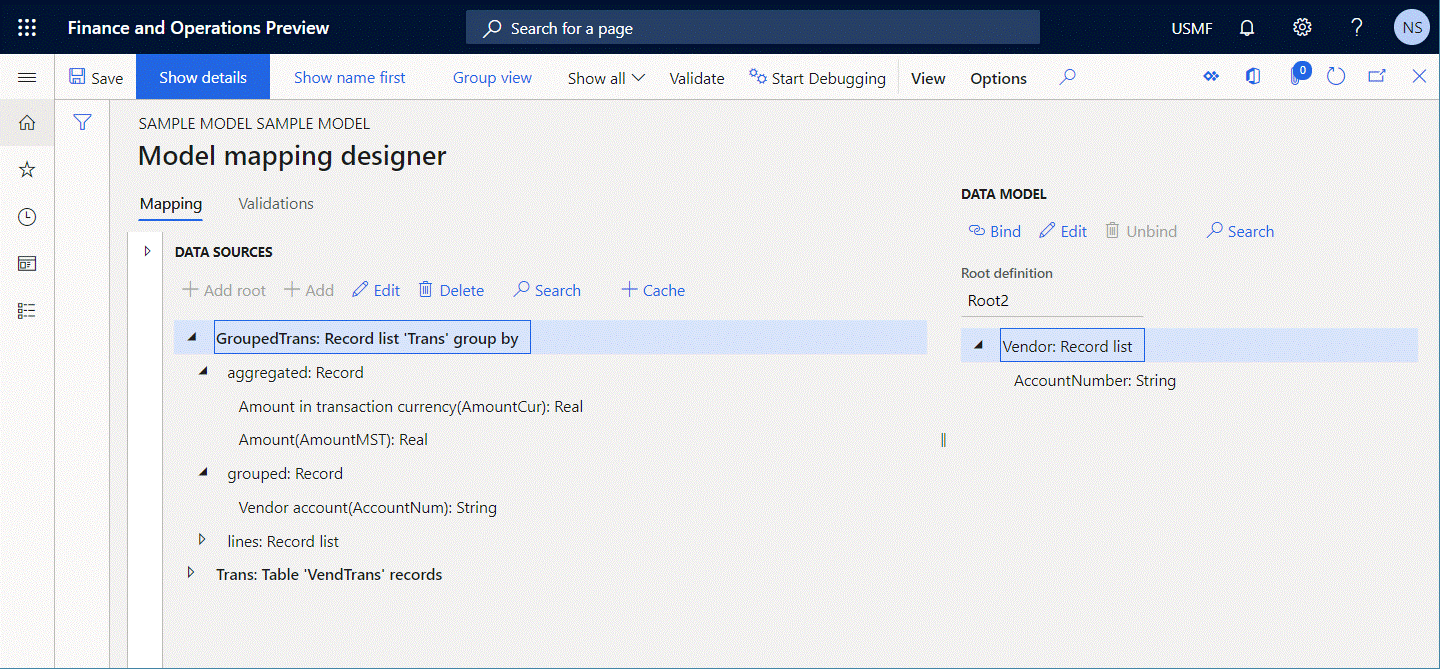Open in Office icon
Screen dimensions: 1440x669
point(1253,77)
